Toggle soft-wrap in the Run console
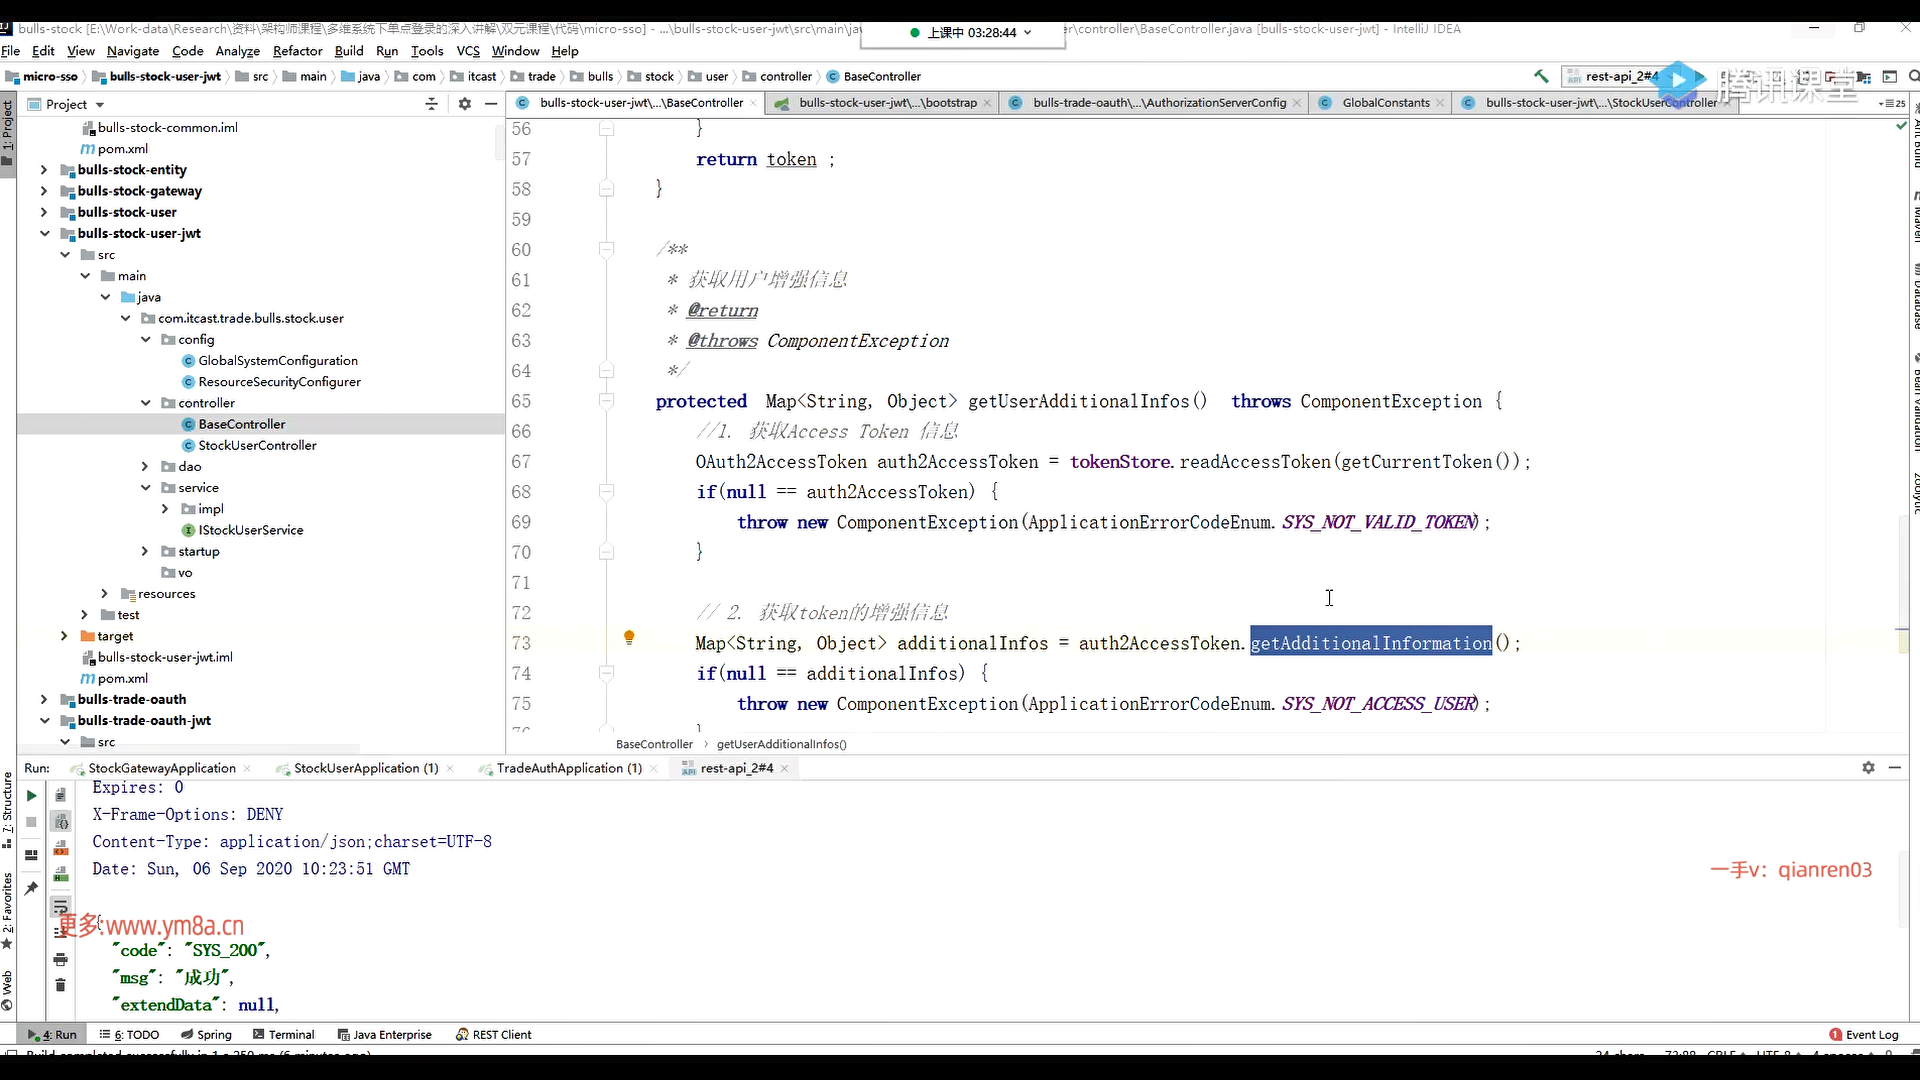 tap(60, 906)
